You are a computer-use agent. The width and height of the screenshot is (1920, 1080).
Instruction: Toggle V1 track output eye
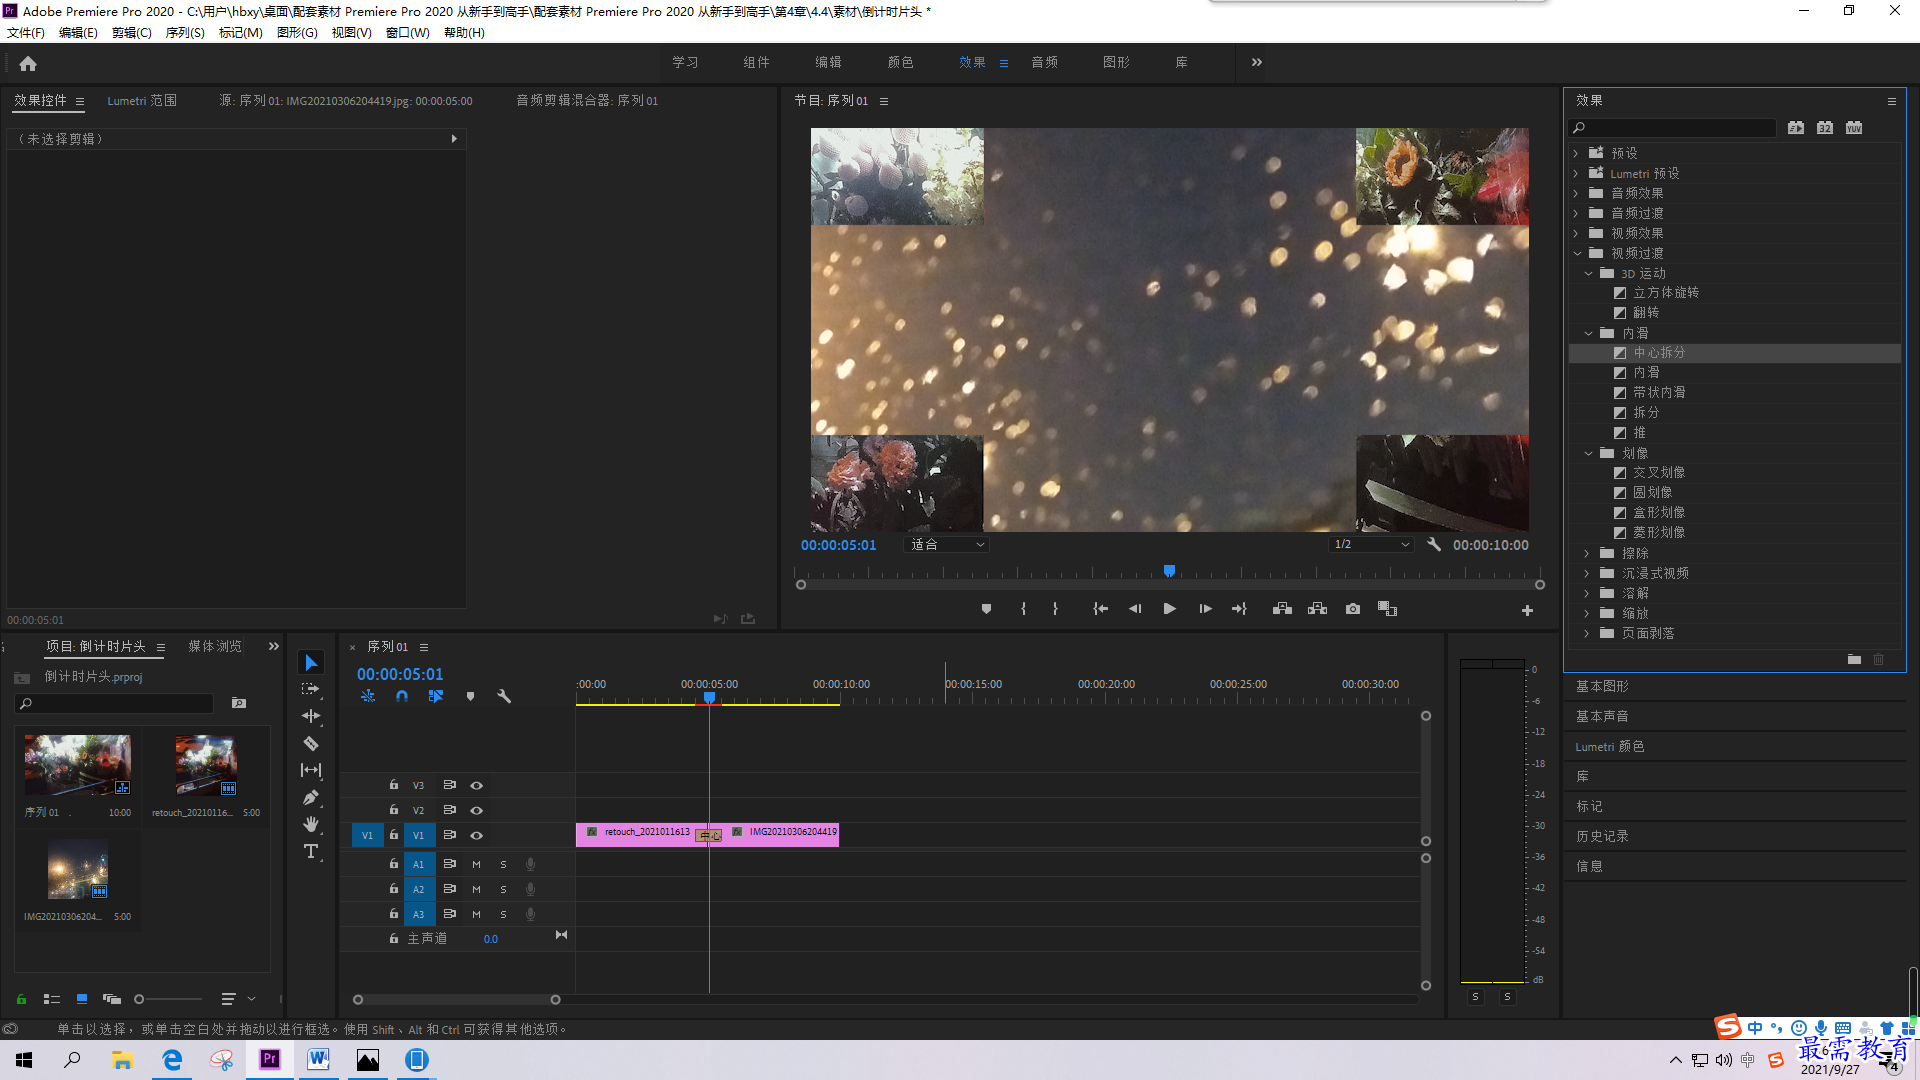click(x=476, y=836)
